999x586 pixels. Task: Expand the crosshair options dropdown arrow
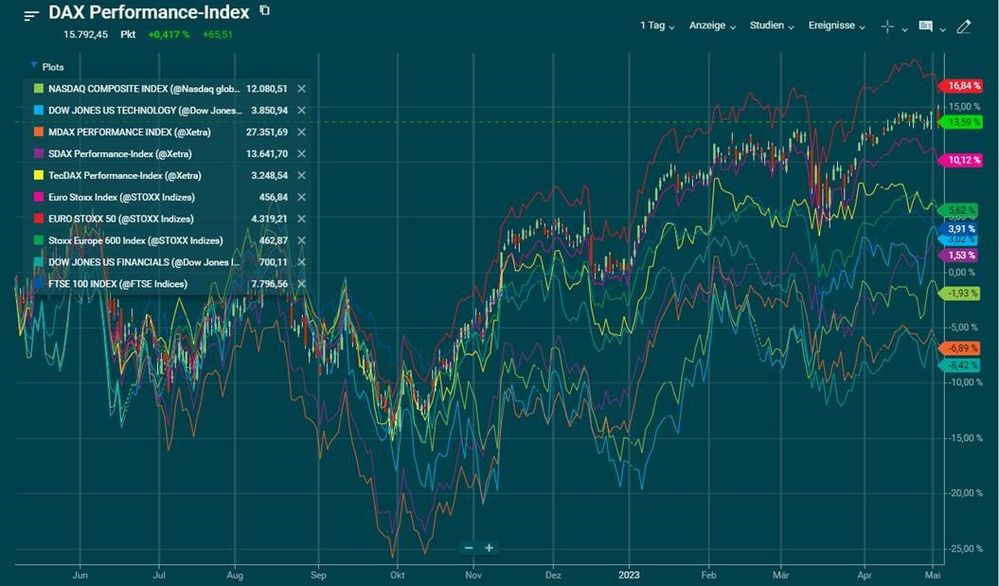[x=905, y=29]
